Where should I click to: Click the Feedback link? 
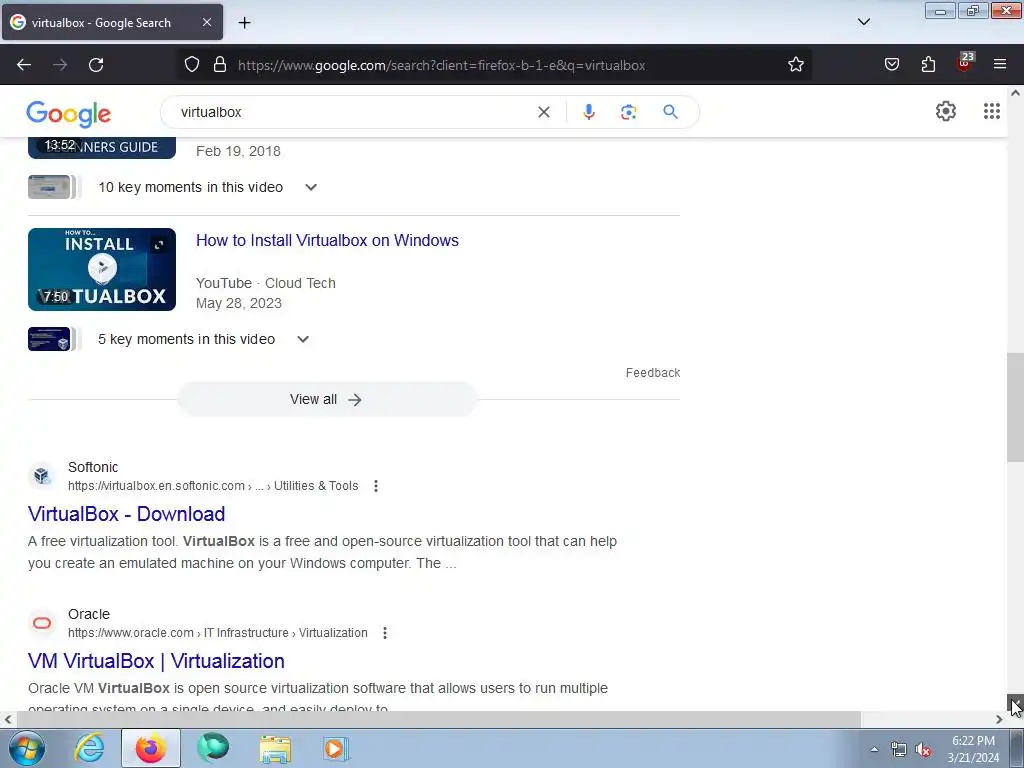tap(652, 373)
